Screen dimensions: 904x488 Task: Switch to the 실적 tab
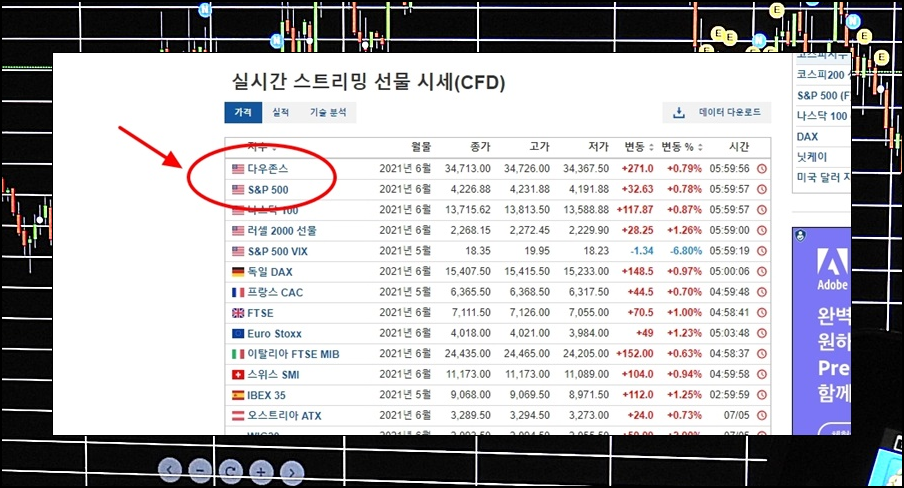click(281, 112)
